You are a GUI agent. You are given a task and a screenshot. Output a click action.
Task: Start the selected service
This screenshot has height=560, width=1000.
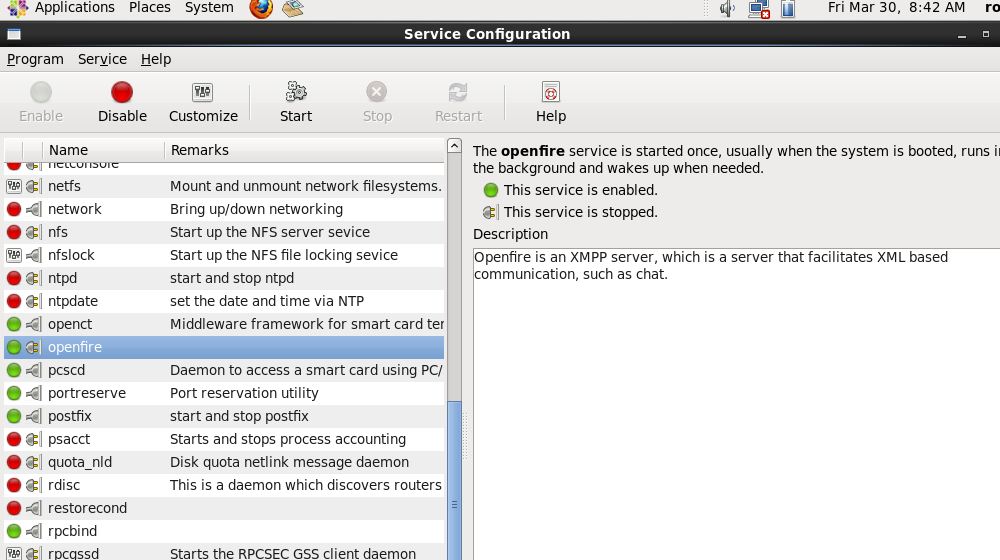point(296,102)
